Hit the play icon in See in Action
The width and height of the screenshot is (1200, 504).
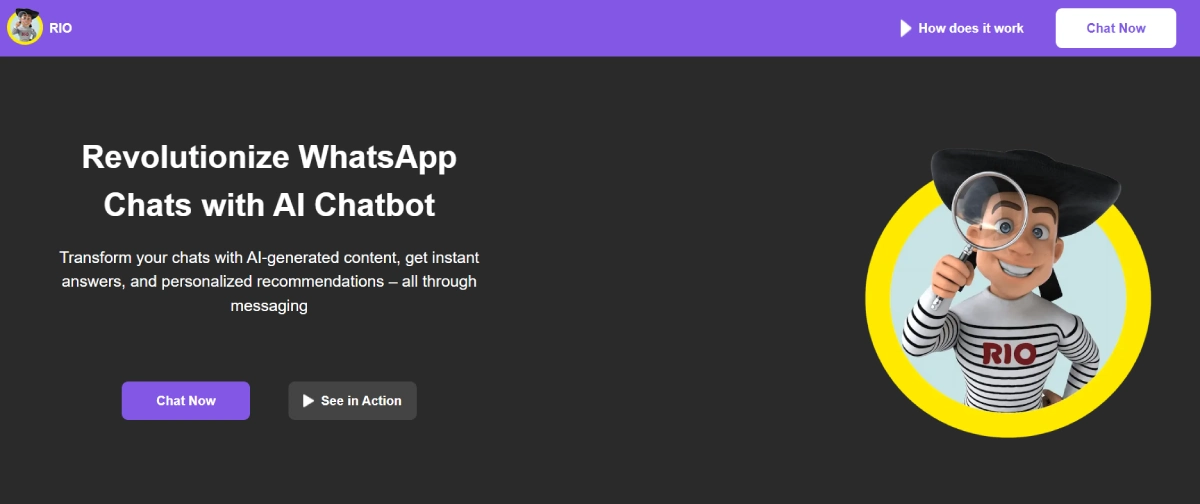coord(308,401)
